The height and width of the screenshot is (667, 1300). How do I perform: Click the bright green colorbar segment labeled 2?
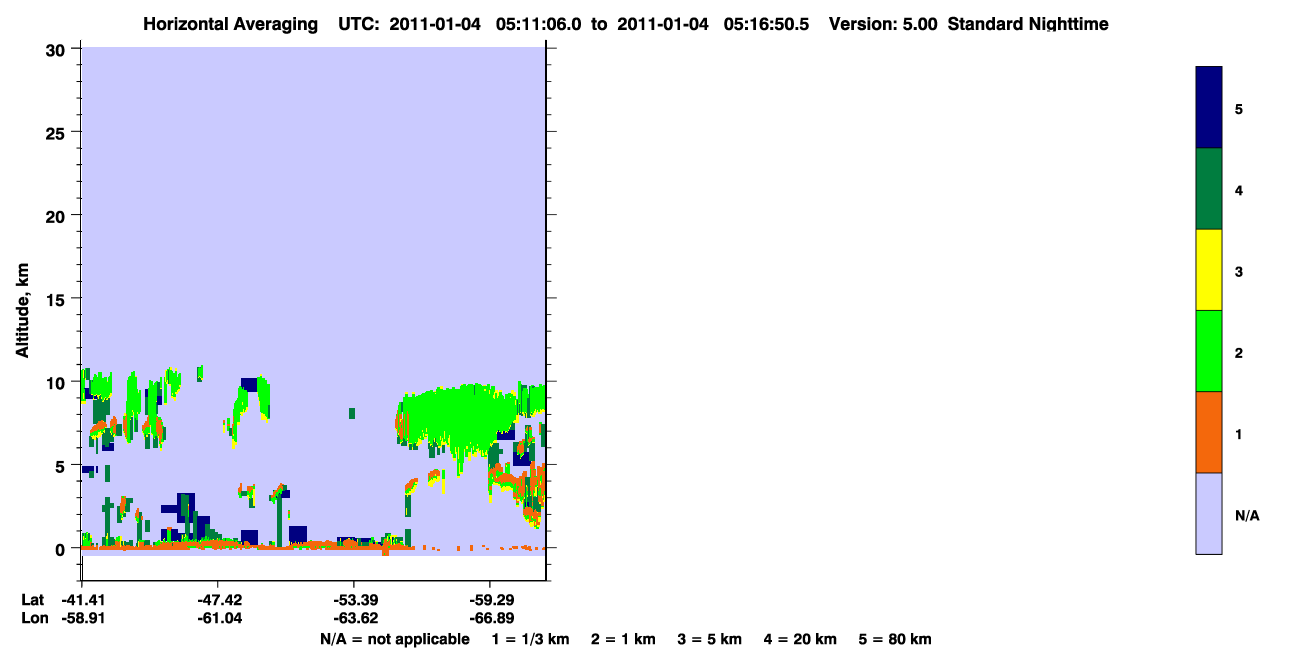pos(1209,351)
